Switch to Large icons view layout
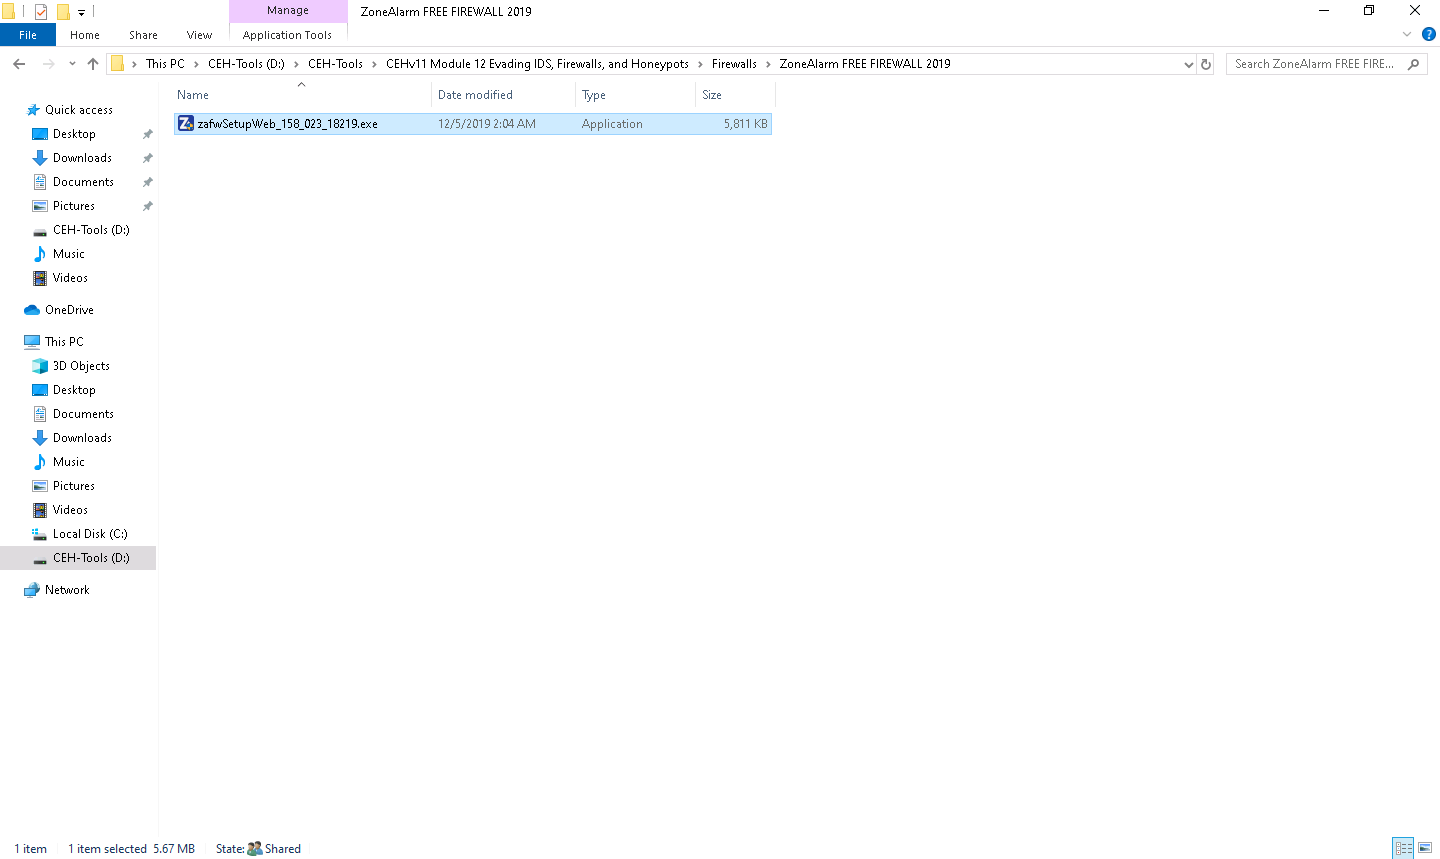Viewport: 1440px width, 859px height. [1426, 848]
